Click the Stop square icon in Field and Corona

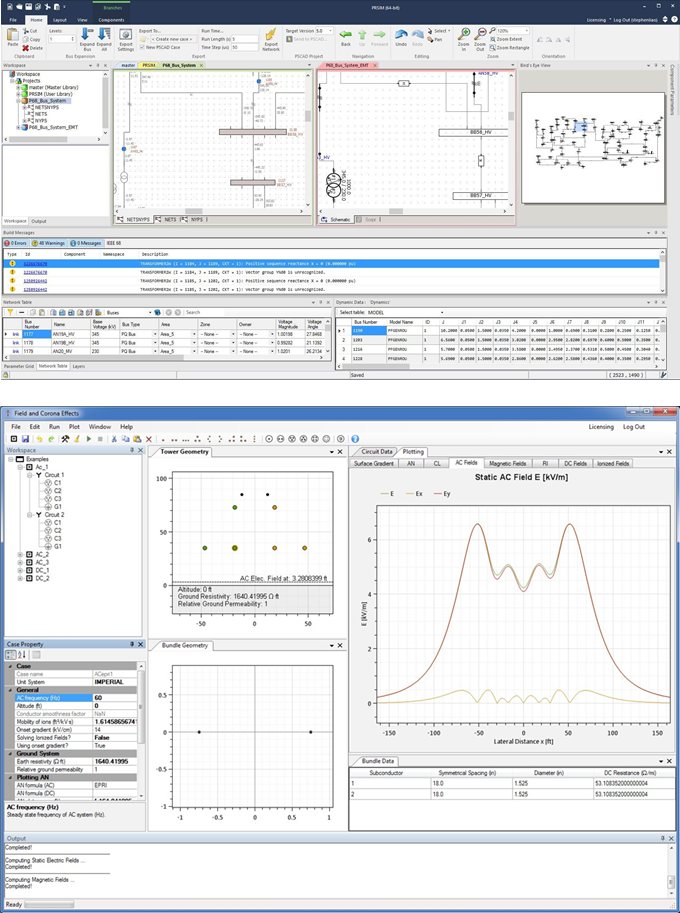coord(100,439)
